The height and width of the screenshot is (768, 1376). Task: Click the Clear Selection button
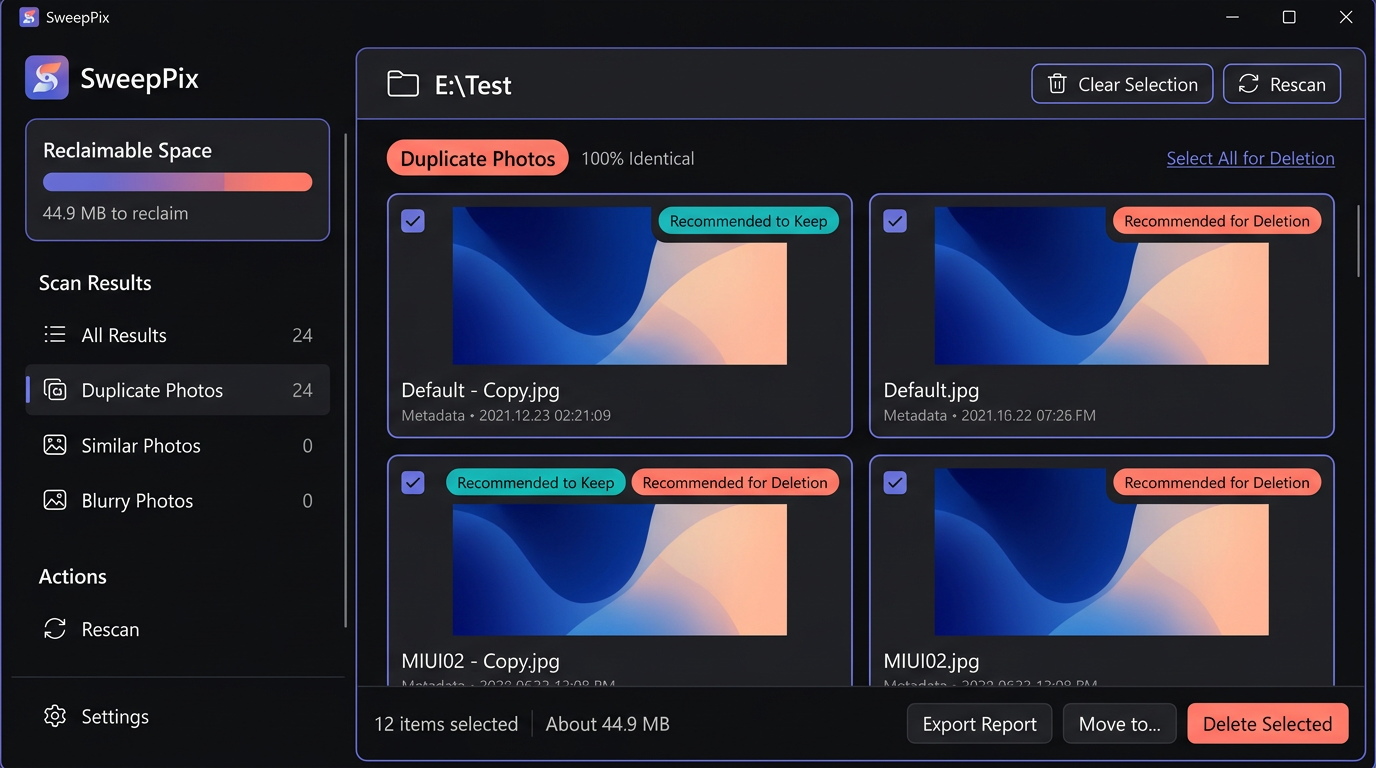point(1122,84)
